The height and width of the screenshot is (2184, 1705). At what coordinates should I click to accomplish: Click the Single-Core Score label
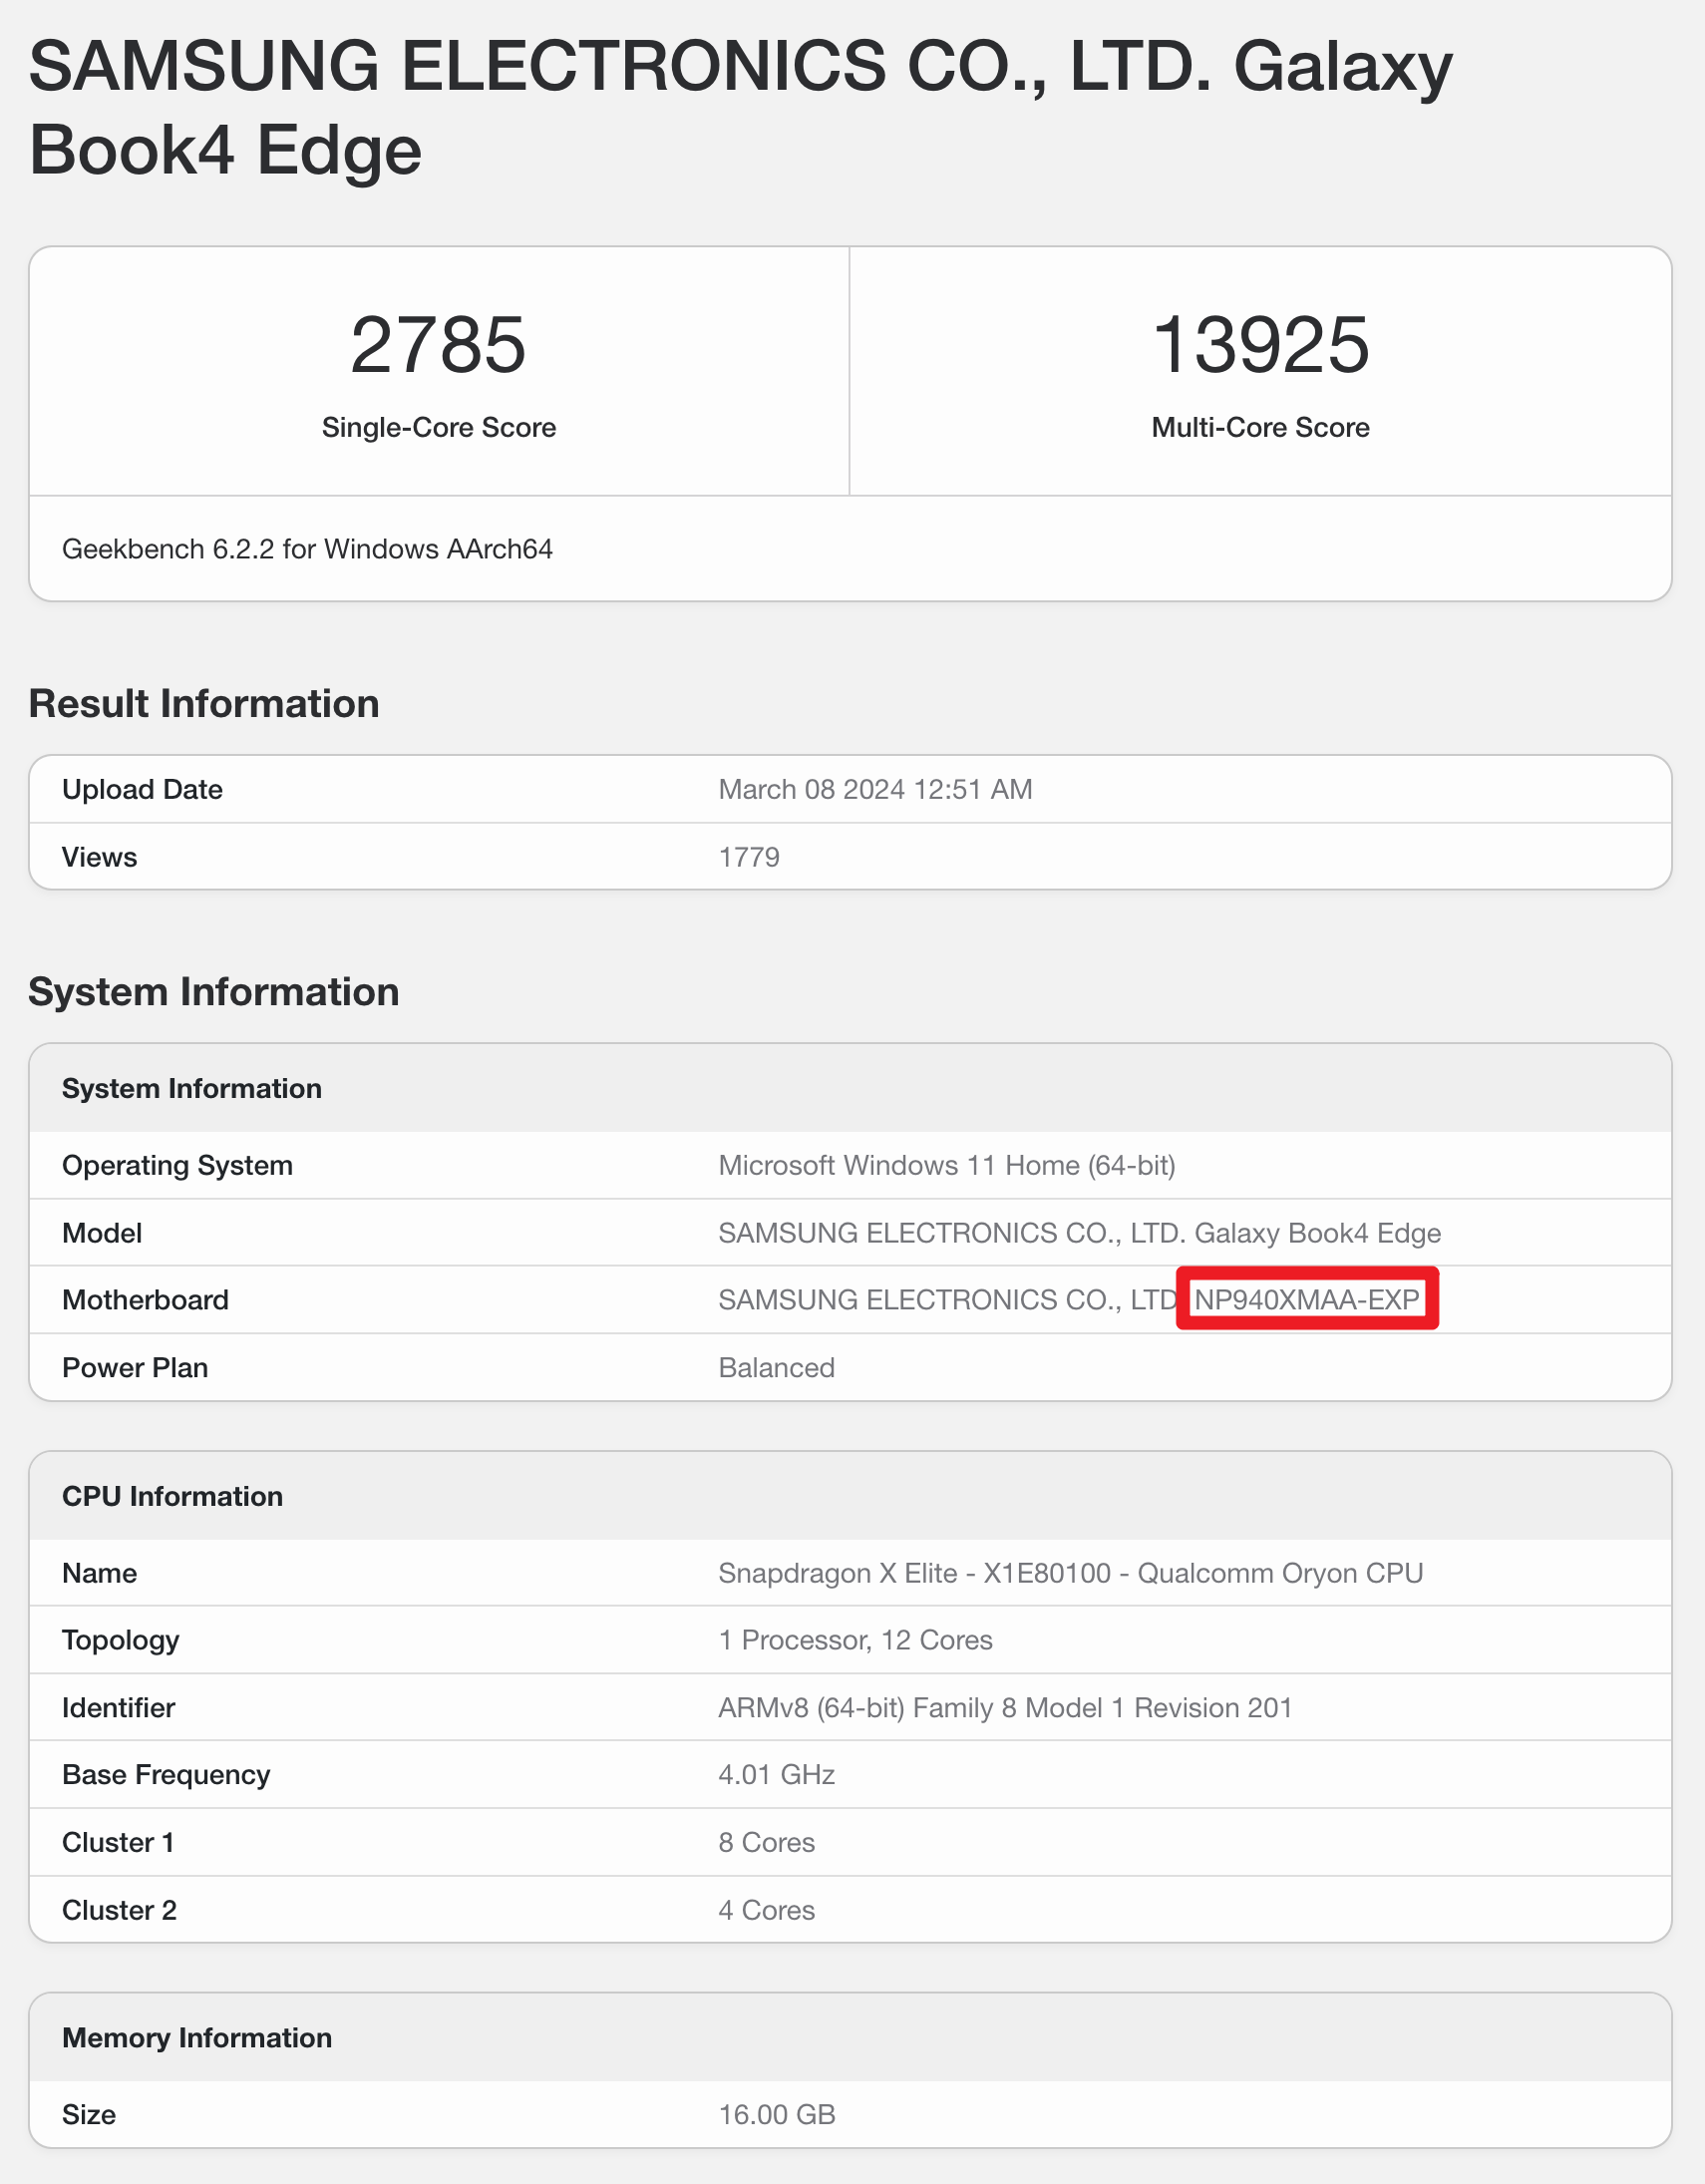(x=438, y=427)
